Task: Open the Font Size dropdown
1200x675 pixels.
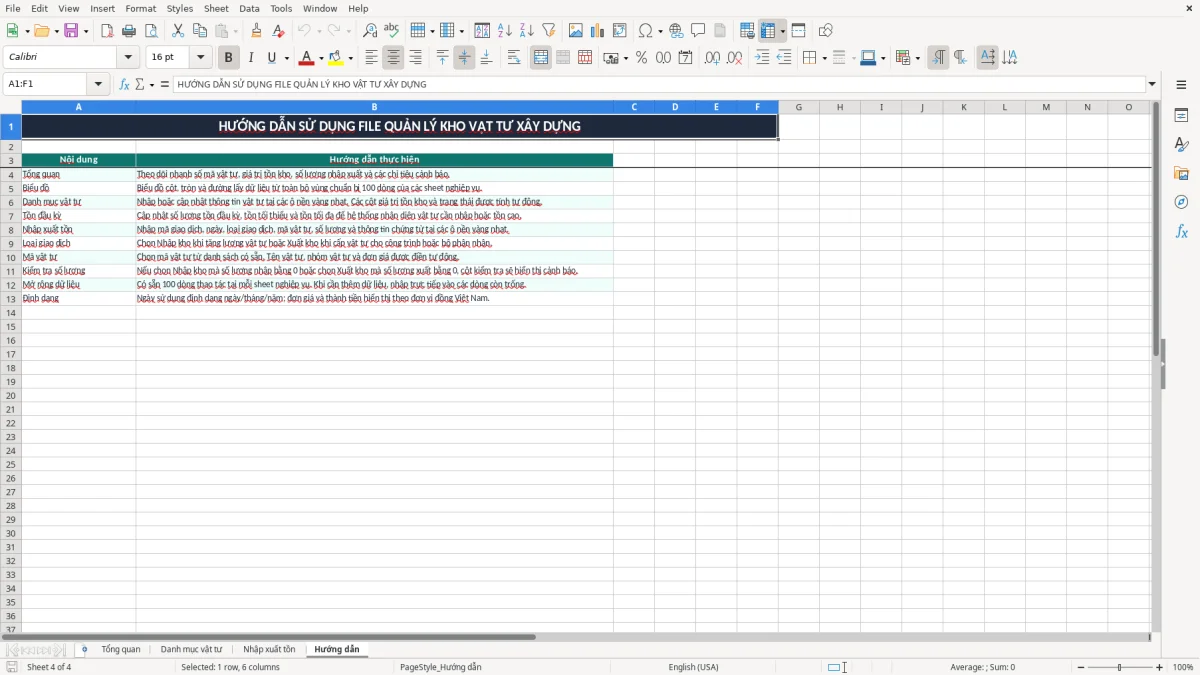Action: [x=200, y=58]
